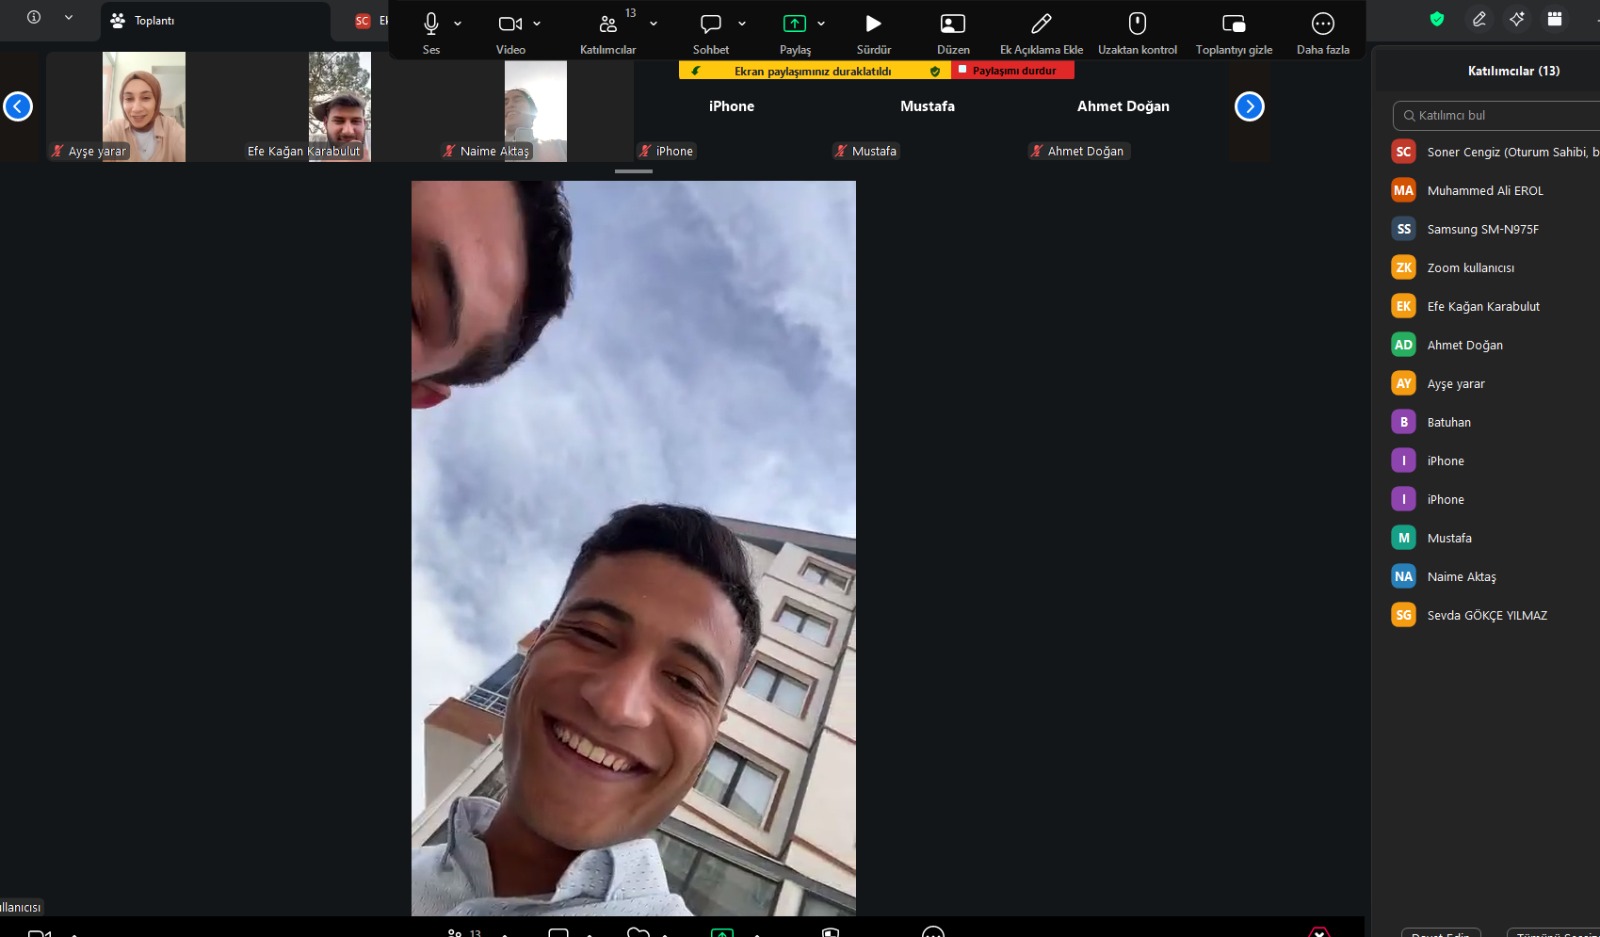
Task: Toggle Toplantıyı gizle to hide the meeting
Action: pos(1234,24)
